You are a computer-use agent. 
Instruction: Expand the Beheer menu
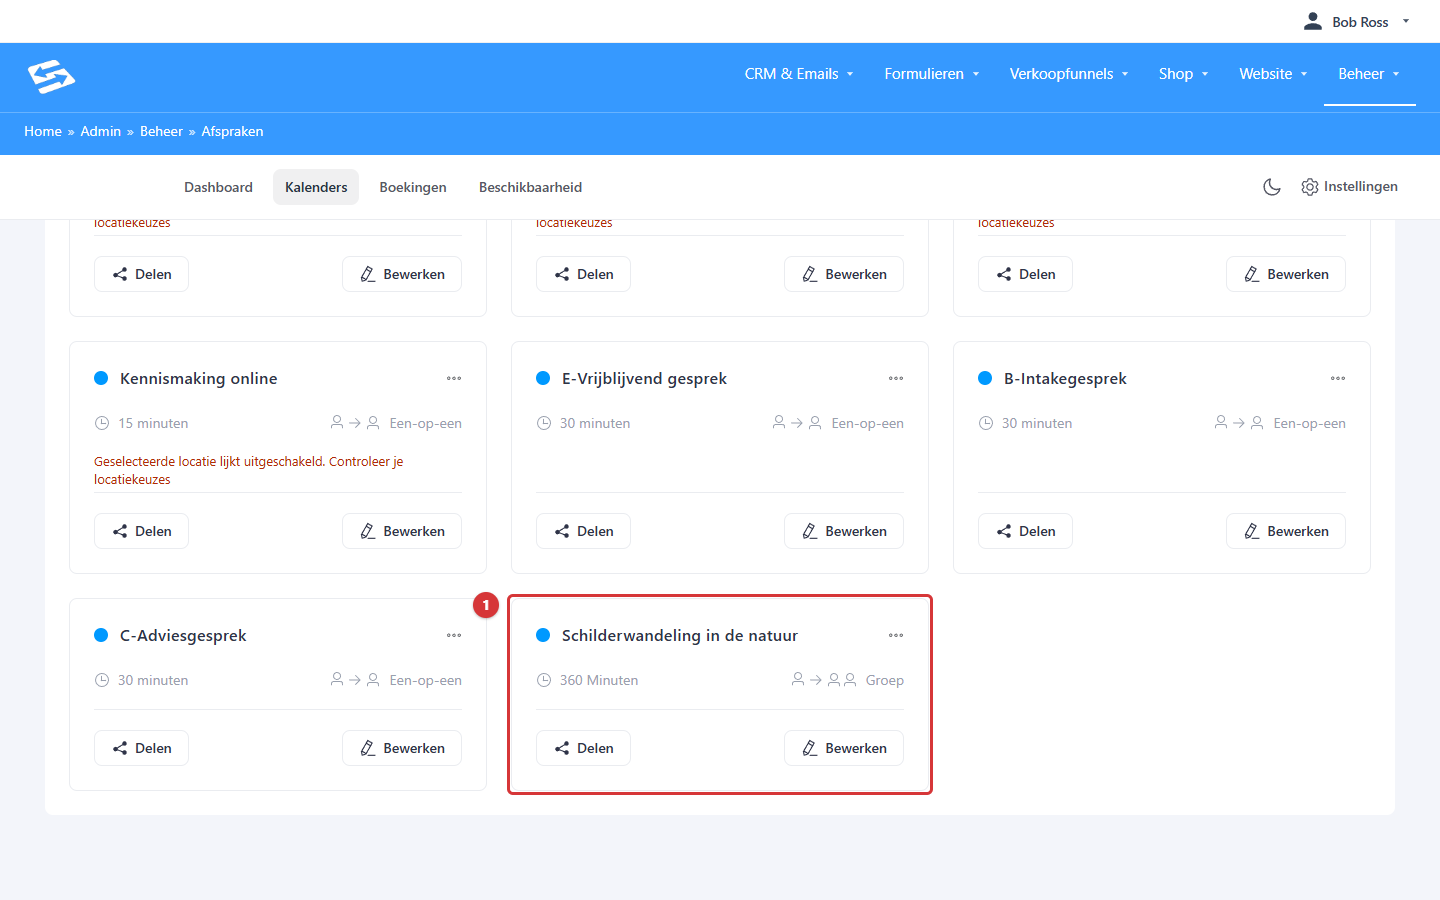tap(1370, 74)
